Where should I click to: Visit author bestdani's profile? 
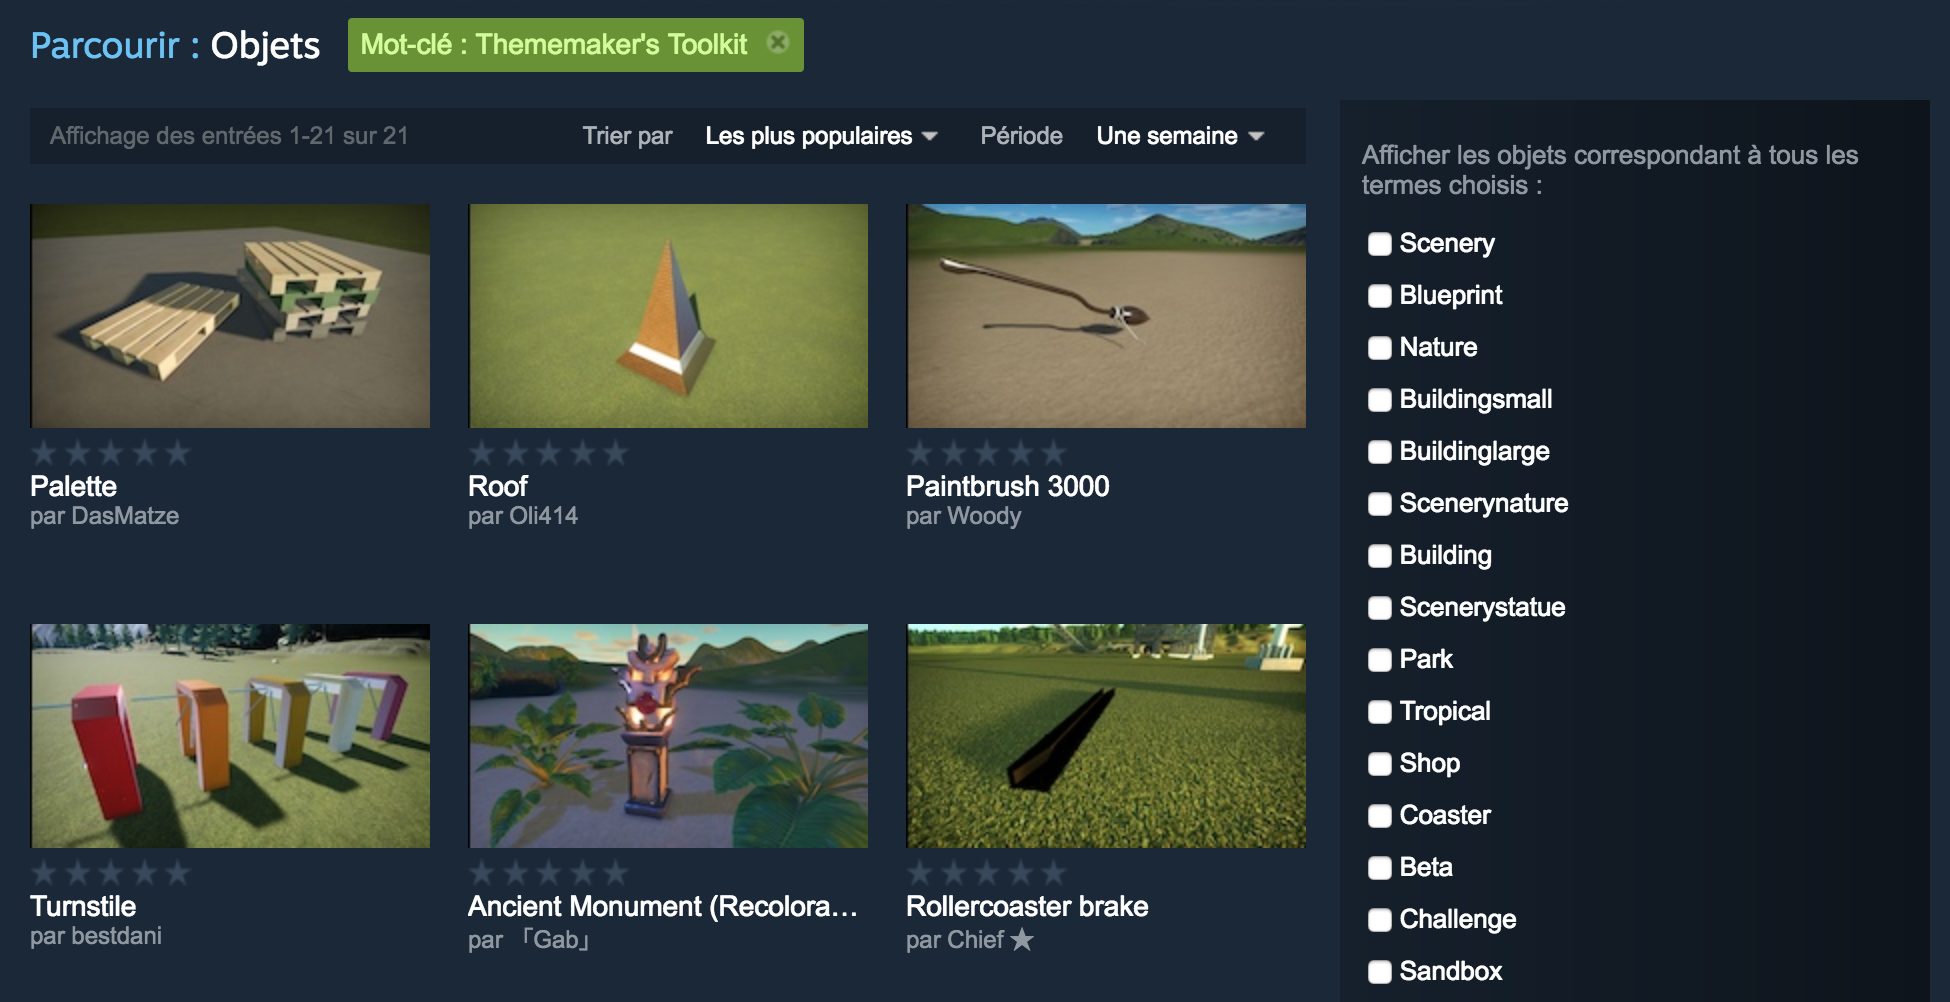coord(116,936)
